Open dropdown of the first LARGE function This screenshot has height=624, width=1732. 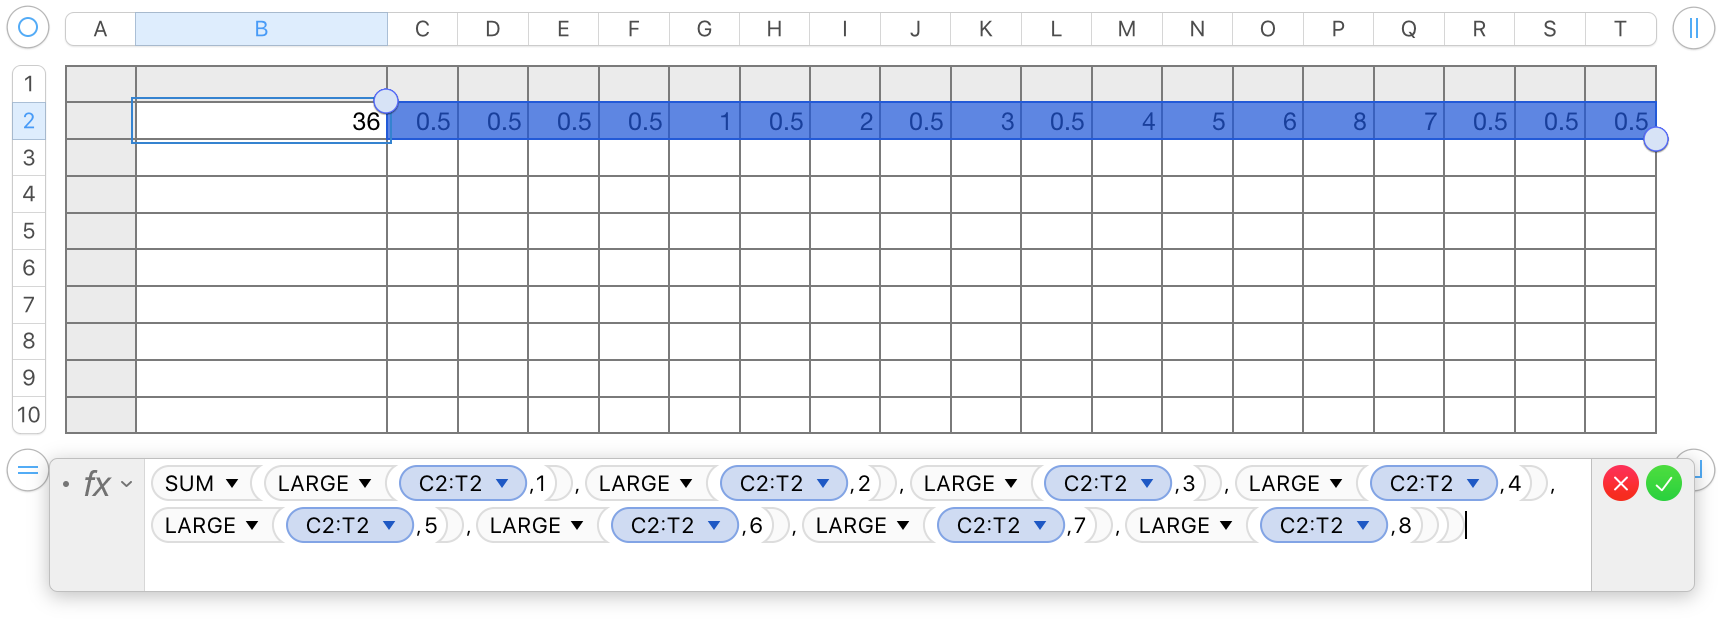point(365,484)
